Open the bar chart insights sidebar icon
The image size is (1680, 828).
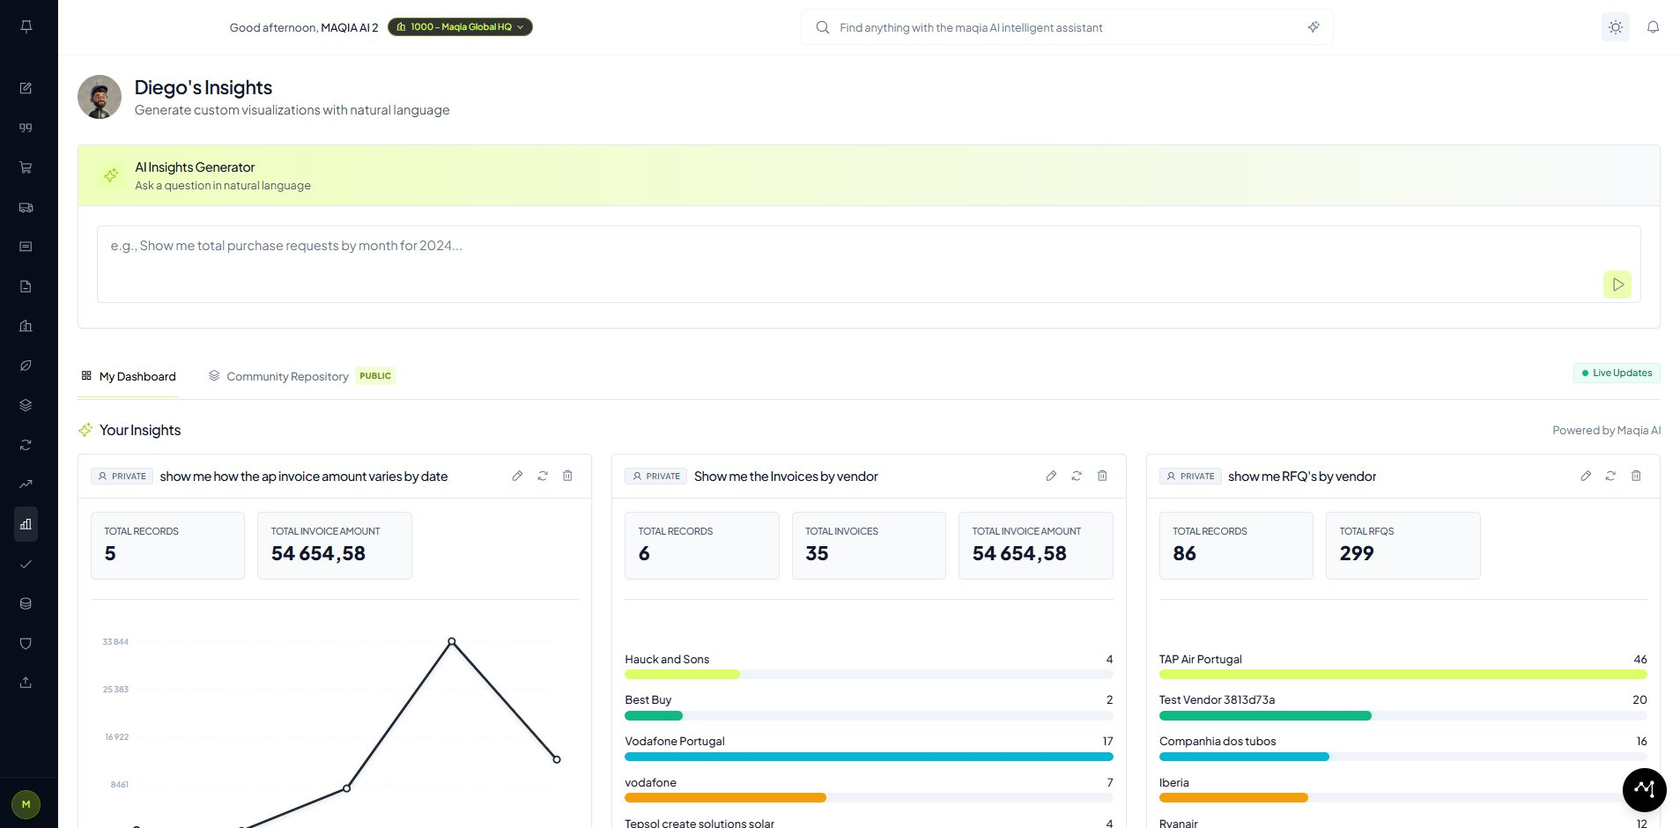(x=26, y=524)
